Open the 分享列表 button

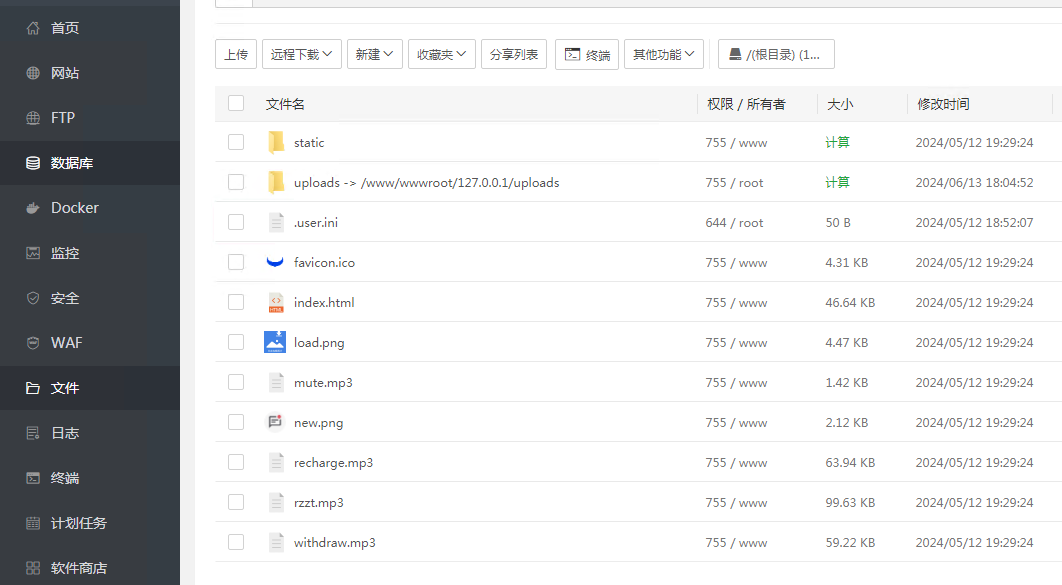tap(514, 54)
